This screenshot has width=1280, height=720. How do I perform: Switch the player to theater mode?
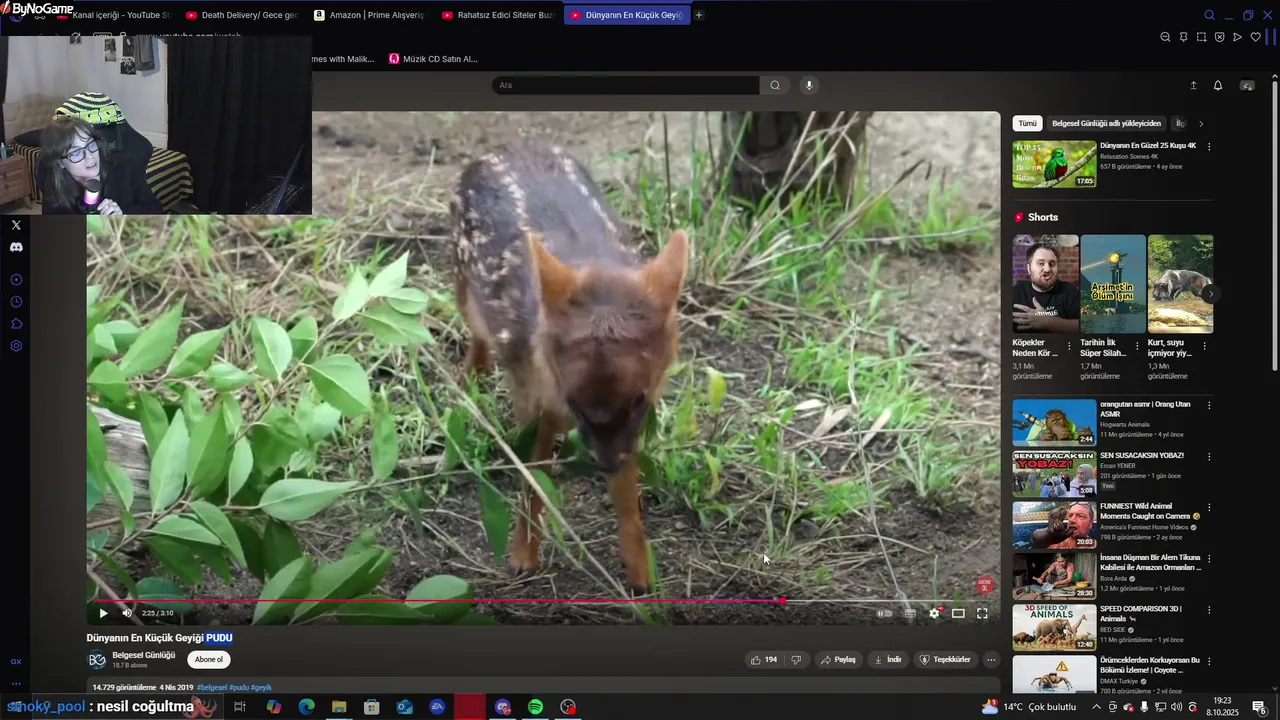coord(958,613)
